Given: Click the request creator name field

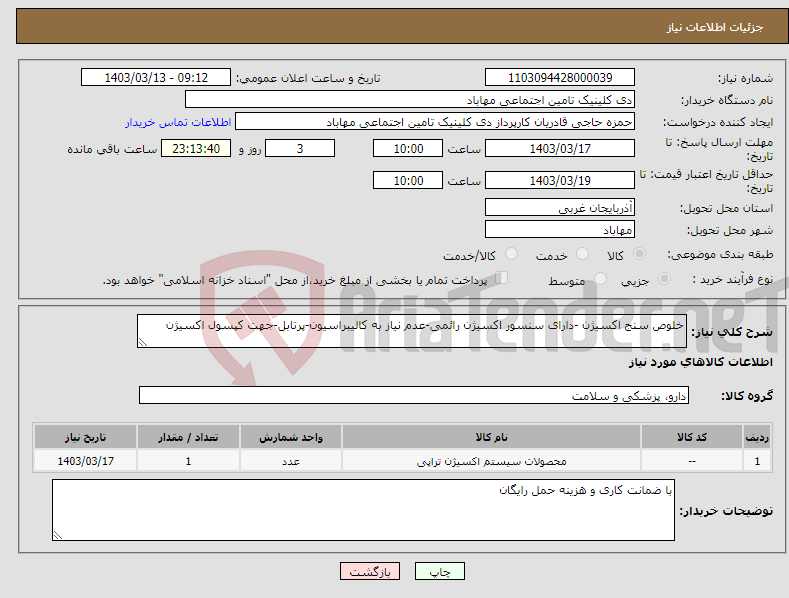Looking at the screenshot, I should click(x=435, y=122).
